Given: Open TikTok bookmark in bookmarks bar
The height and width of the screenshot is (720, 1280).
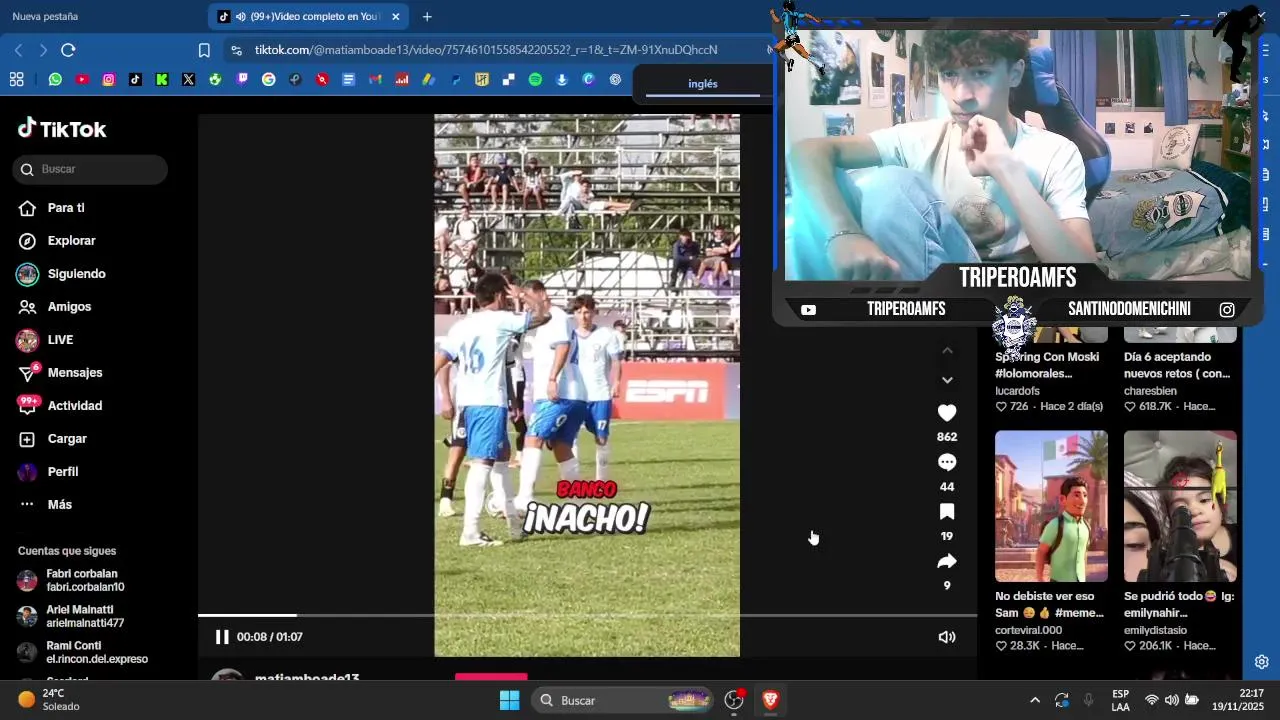Looking at the screenshot, I should [135, 79].
